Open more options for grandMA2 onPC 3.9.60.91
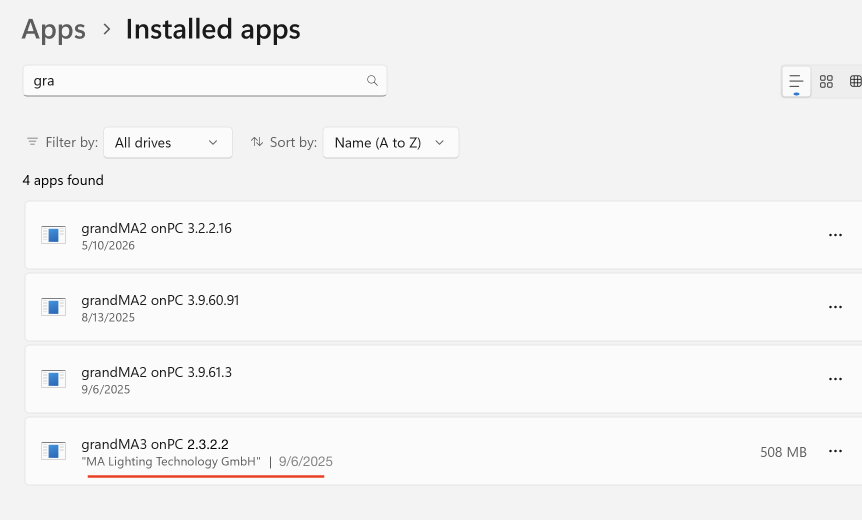Screen dimensions: 862x520 tap(835, 307)
